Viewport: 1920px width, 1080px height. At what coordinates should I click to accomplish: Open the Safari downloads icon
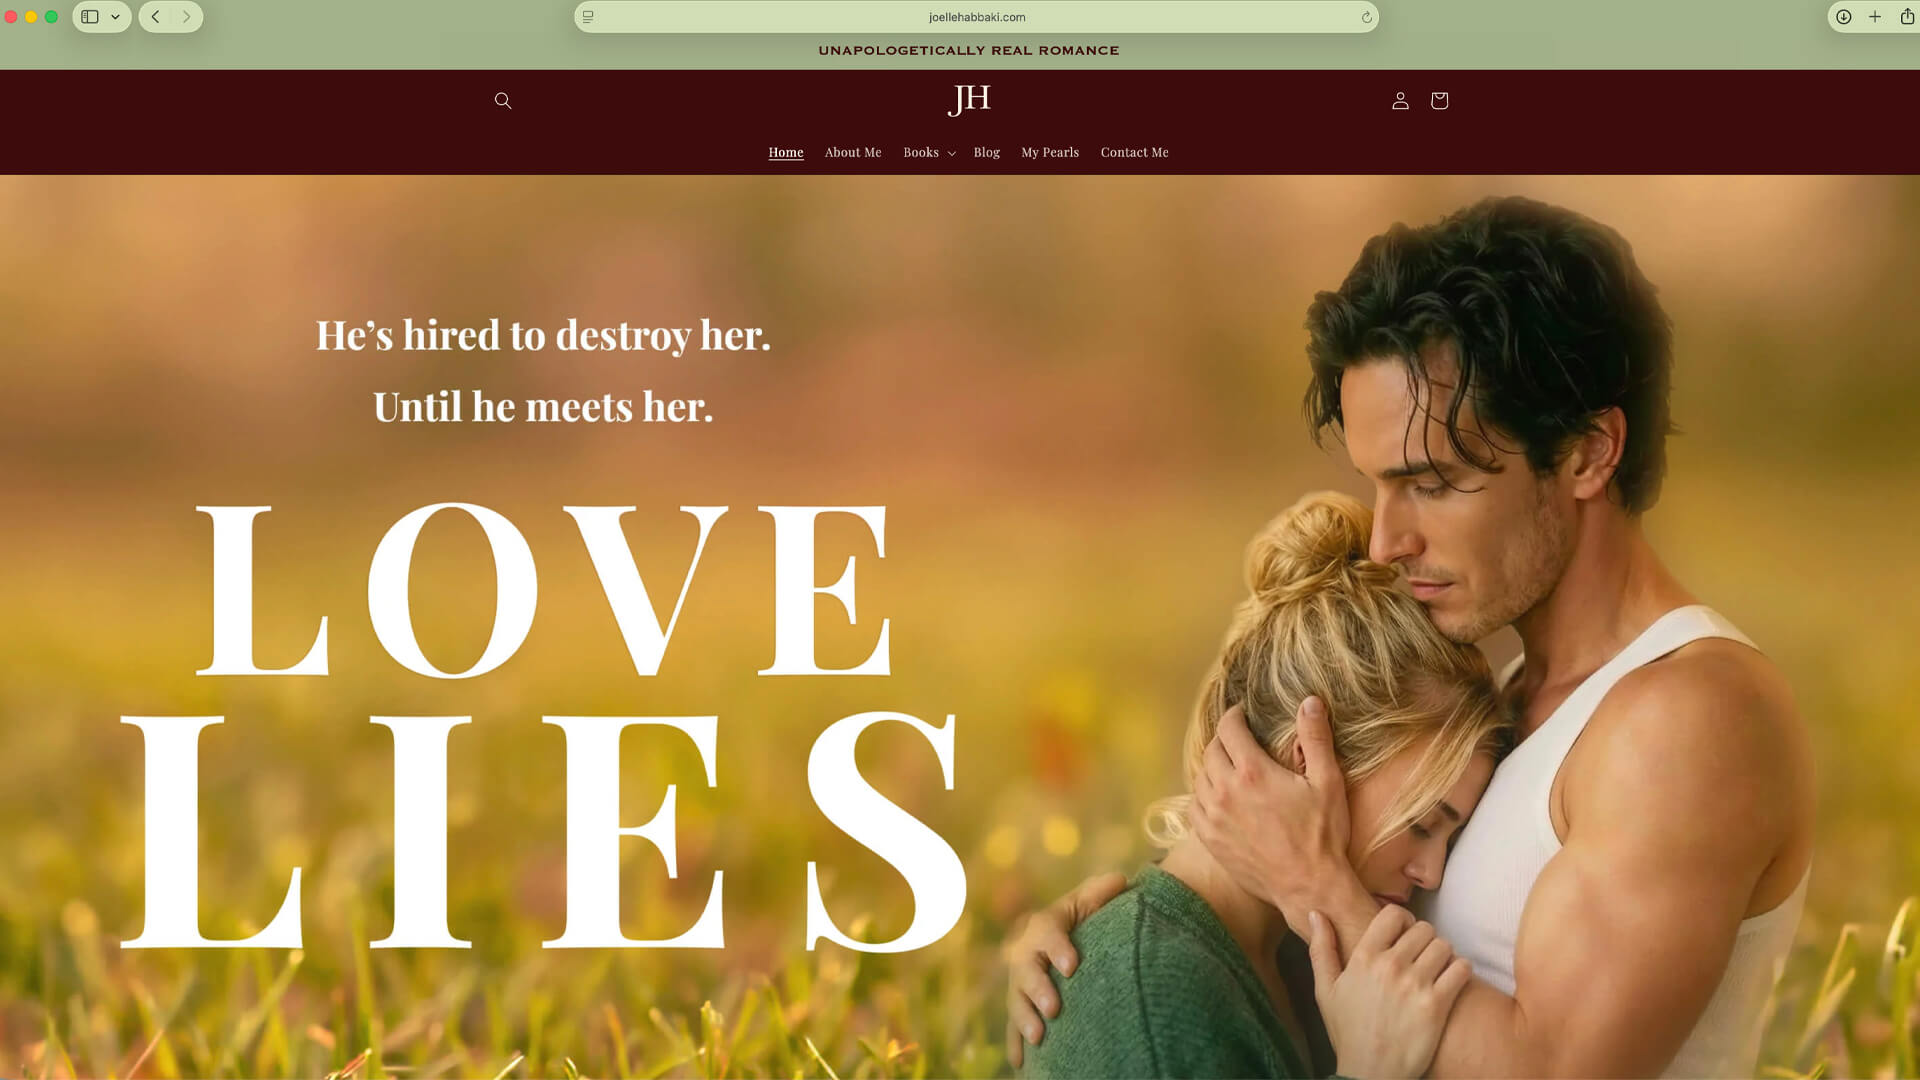pos(1843,17)
